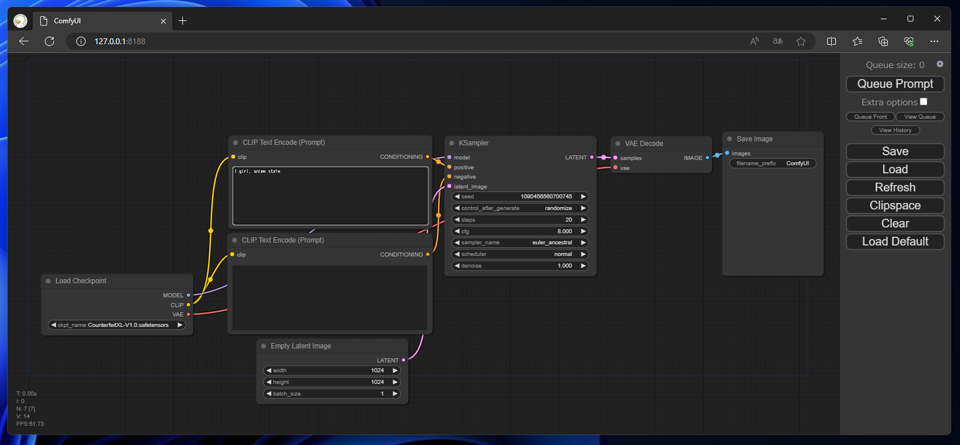Image resolution: width=960 pixels, height=445 pixels.
Task: Open ComfyUI settings gear icon
Action: pyautogui.click(x=940, y=64)
